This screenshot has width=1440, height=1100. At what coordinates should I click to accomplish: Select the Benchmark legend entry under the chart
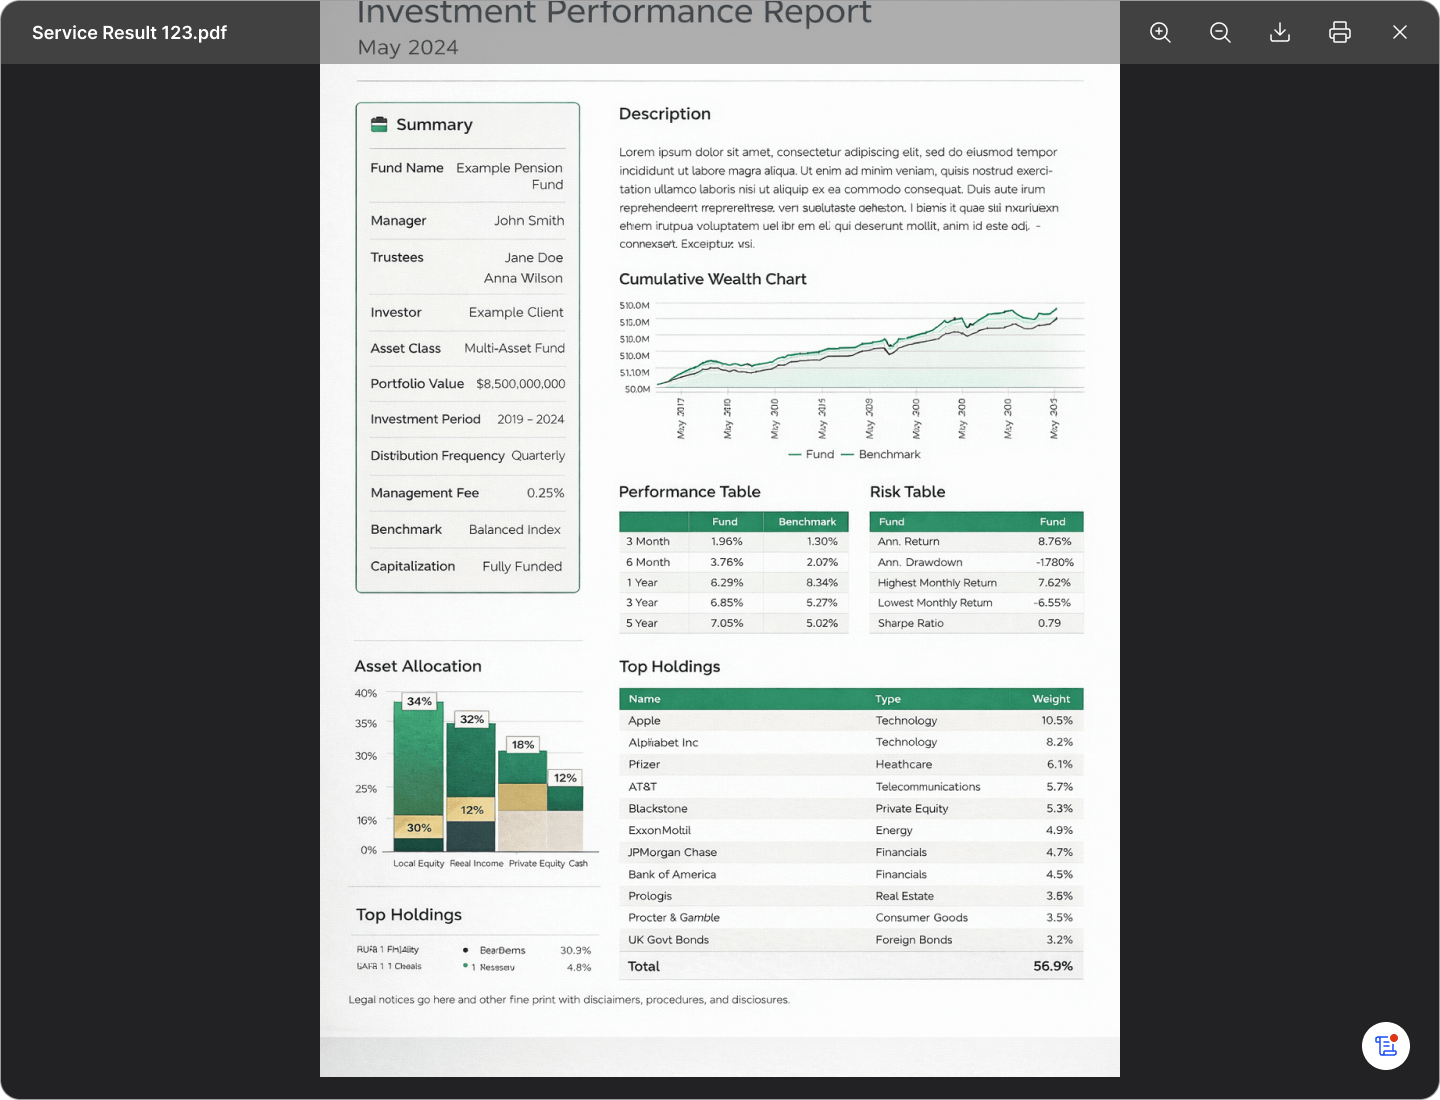coord(881,454)
